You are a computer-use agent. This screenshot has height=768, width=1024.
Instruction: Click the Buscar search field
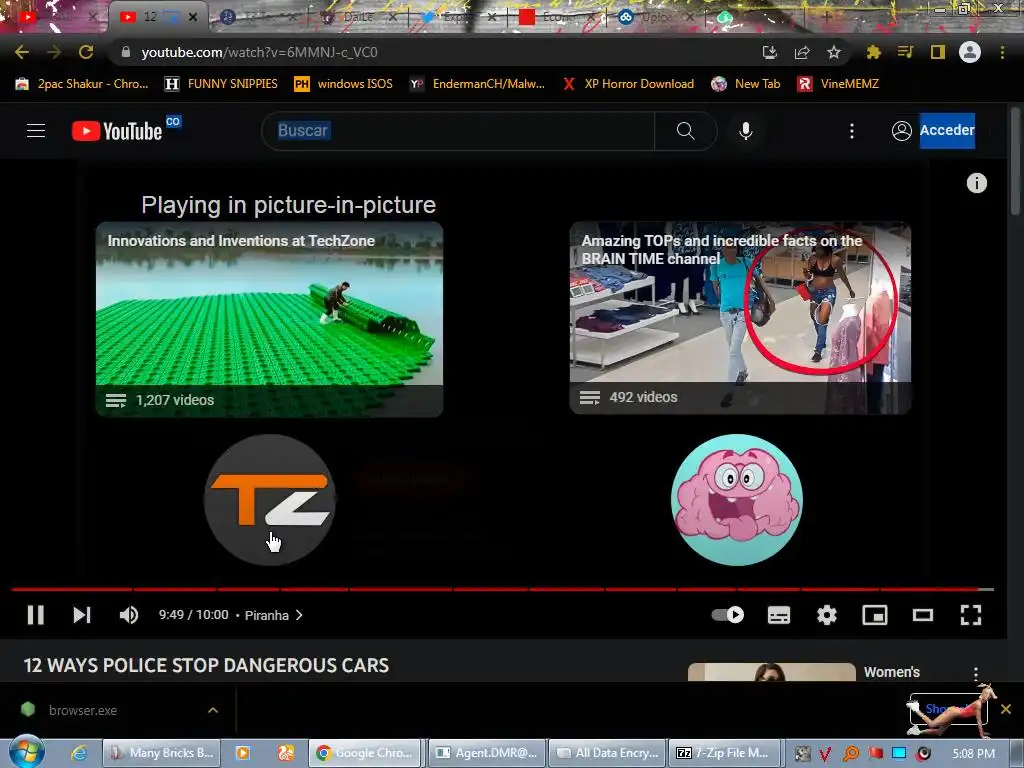(x=458, y=131)
